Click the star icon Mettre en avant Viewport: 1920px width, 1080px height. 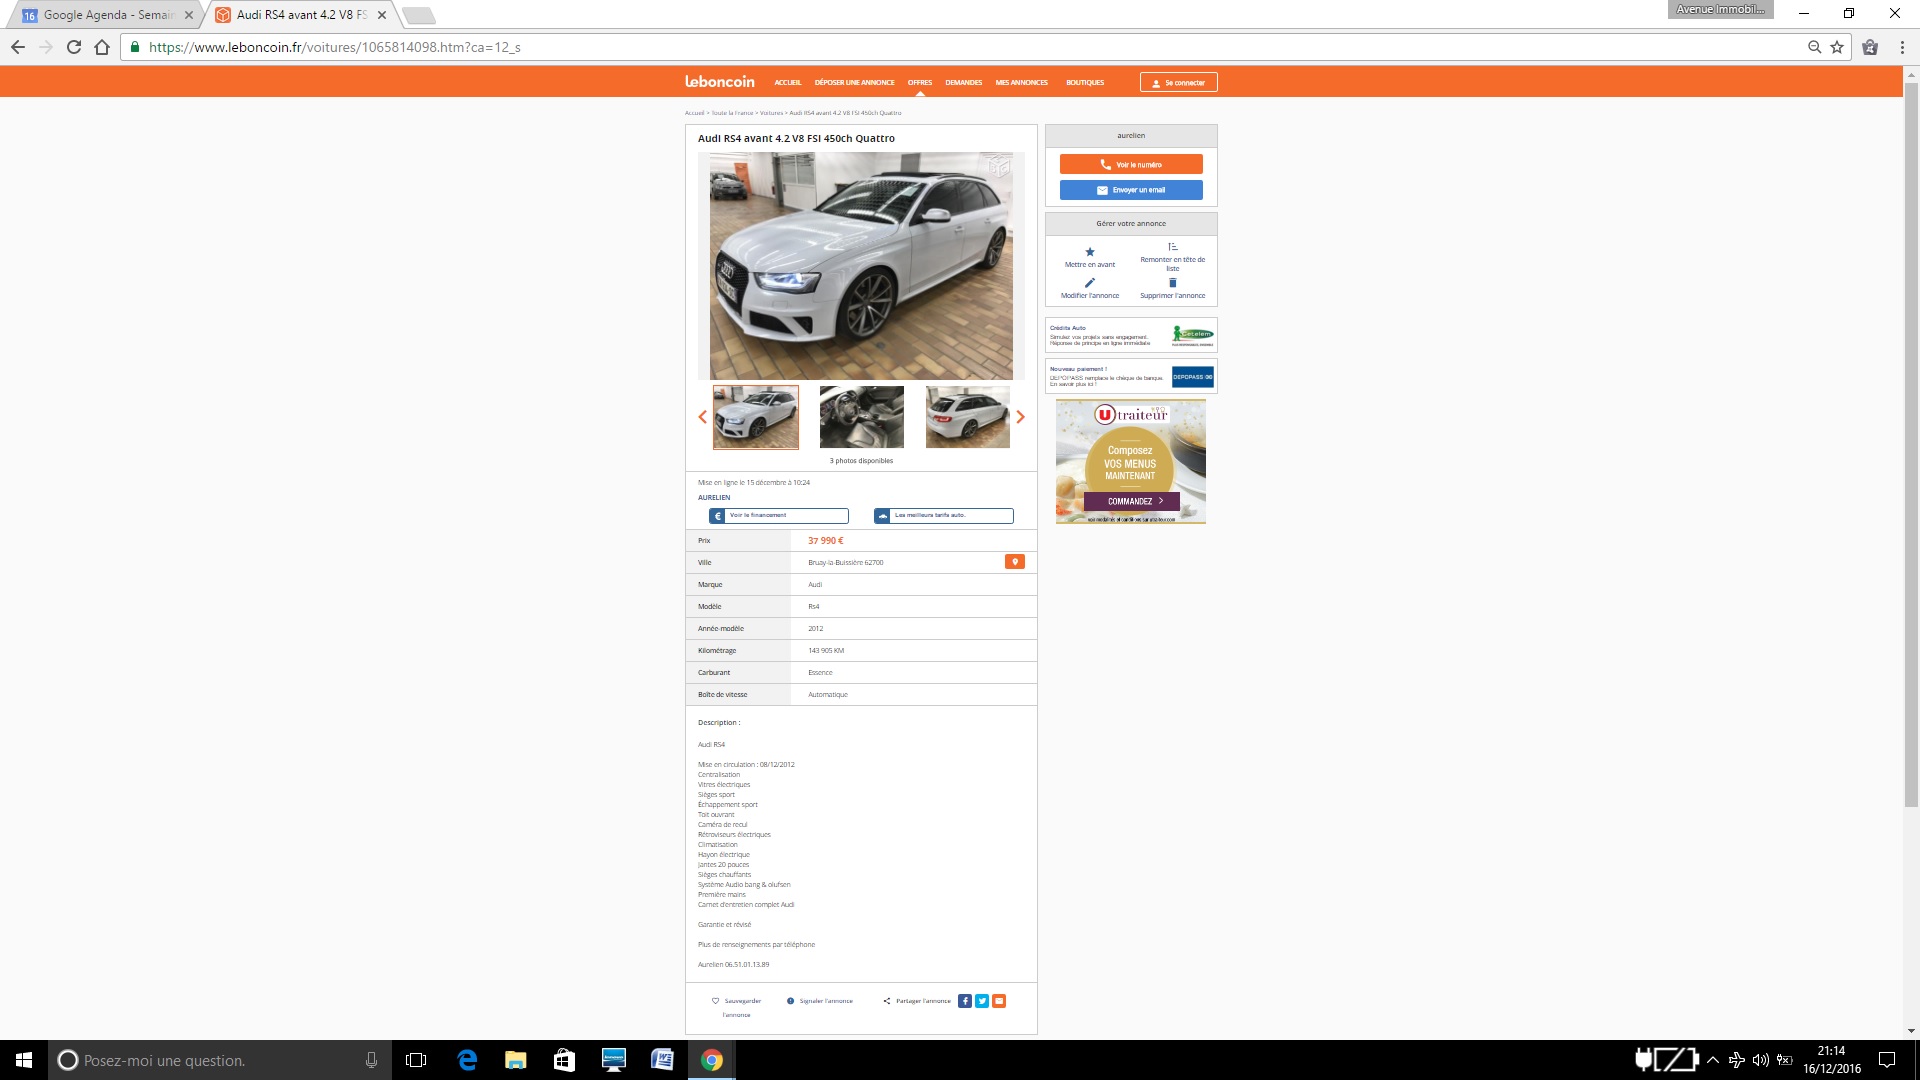pyautogui.click(x=1089, y=254)
